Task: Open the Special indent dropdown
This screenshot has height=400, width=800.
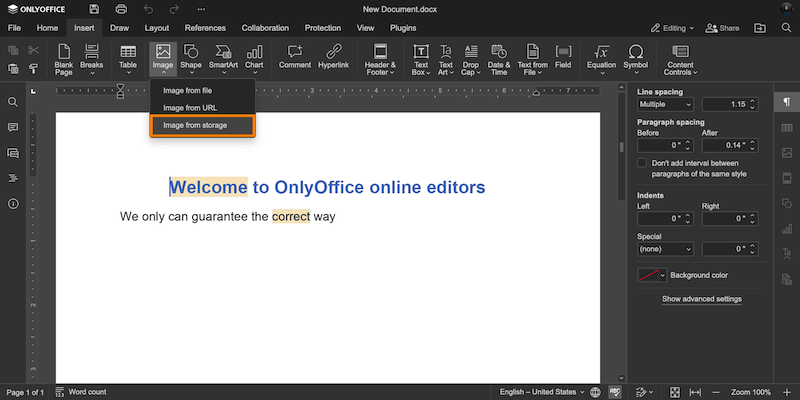Action: pyautogui.click(x=665, y=248)
